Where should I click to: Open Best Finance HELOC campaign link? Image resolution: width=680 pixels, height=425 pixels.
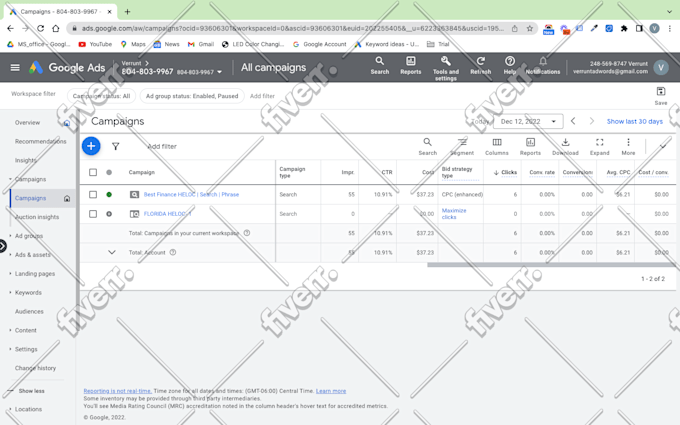click(191, 194)
